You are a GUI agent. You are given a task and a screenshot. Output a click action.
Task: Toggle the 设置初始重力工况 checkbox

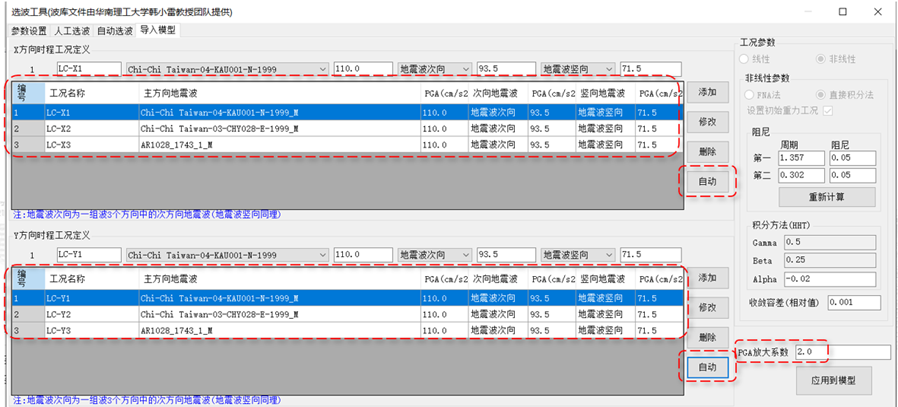[x=827, y=110]
